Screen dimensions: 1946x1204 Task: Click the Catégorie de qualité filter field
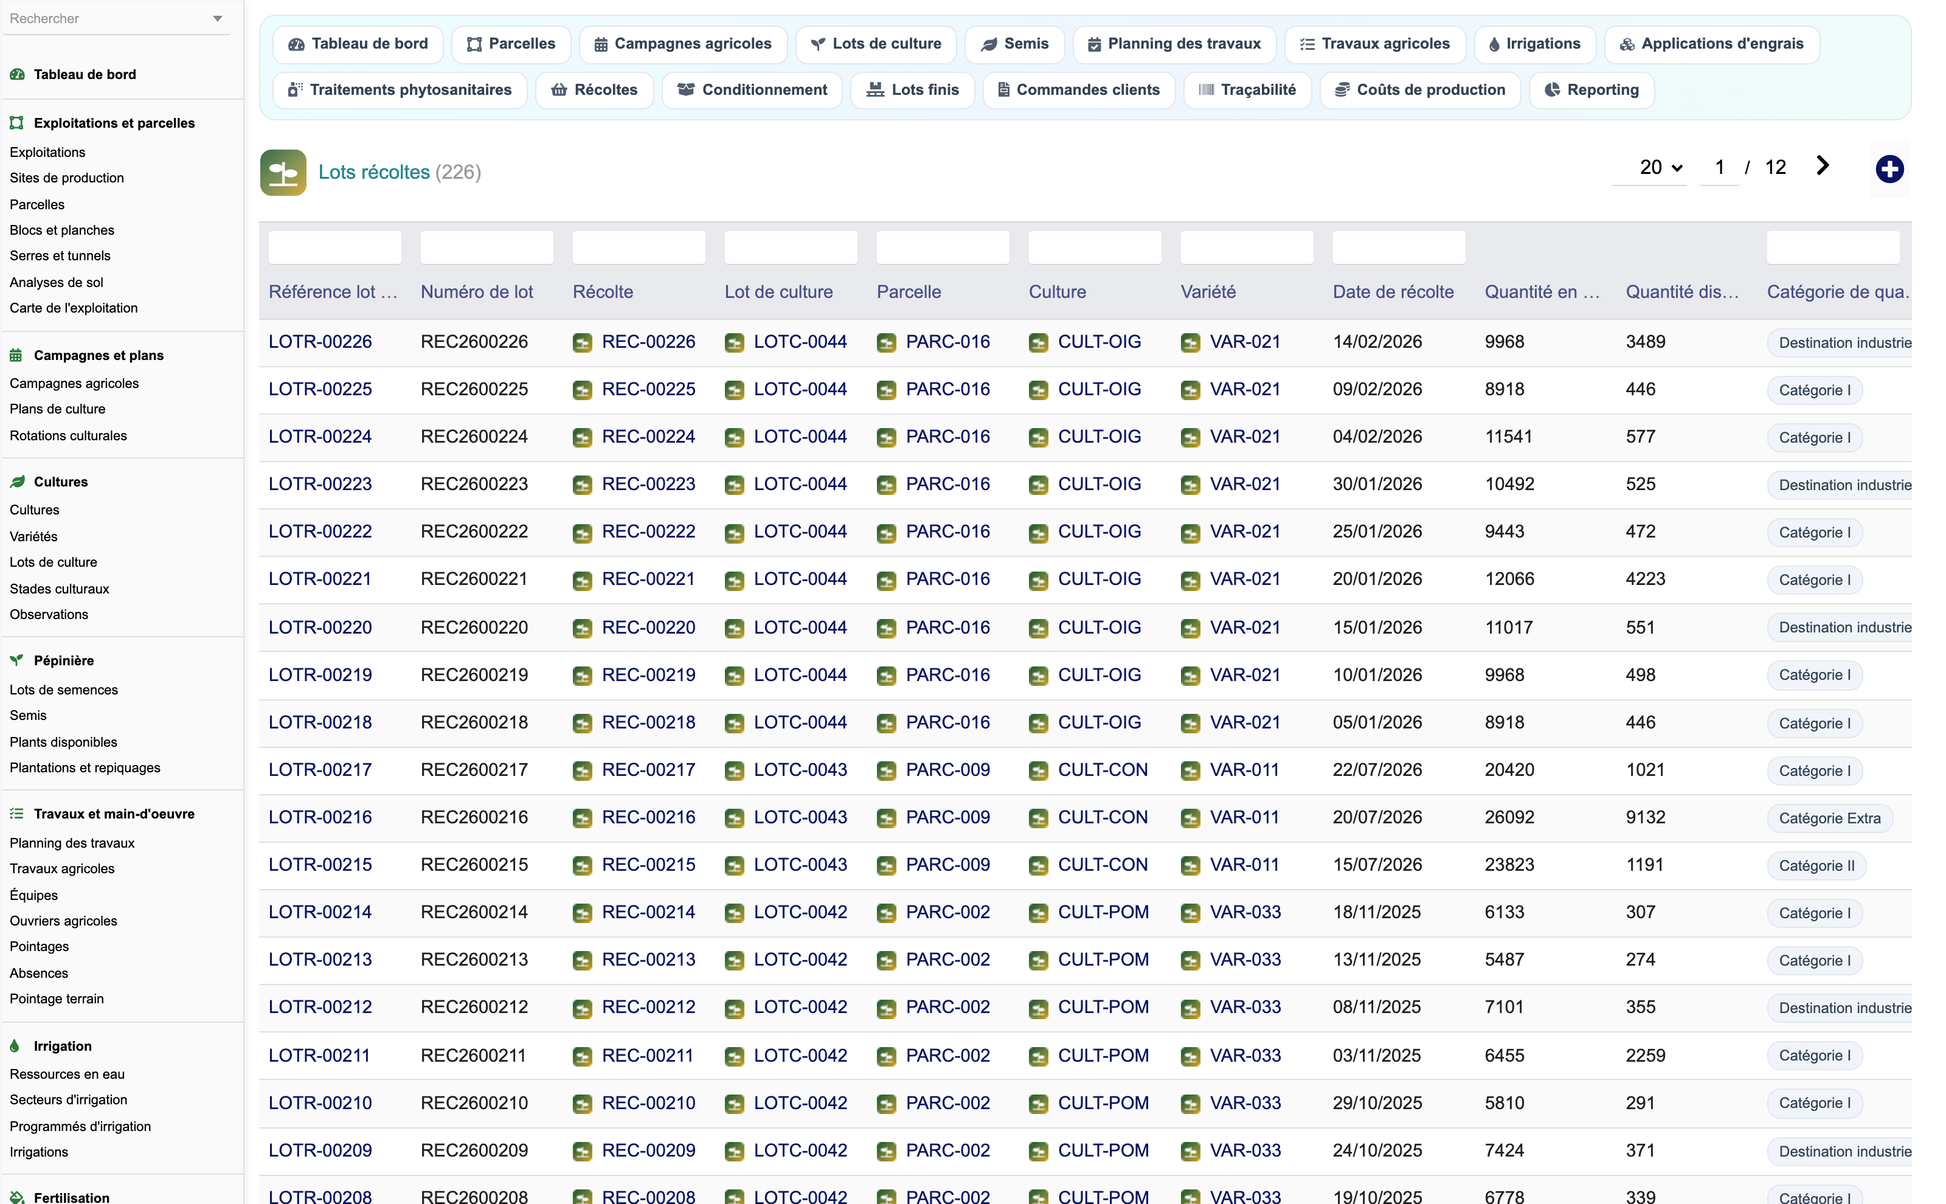click(x=1833, y=247)
